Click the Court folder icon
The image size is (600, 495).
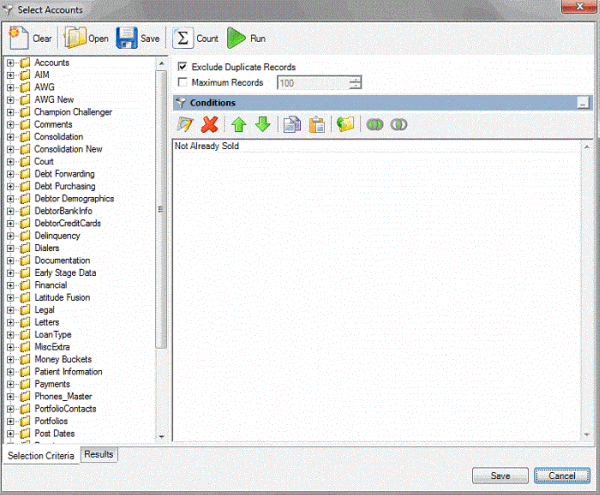pyautogui.click(x=25, y=161)
